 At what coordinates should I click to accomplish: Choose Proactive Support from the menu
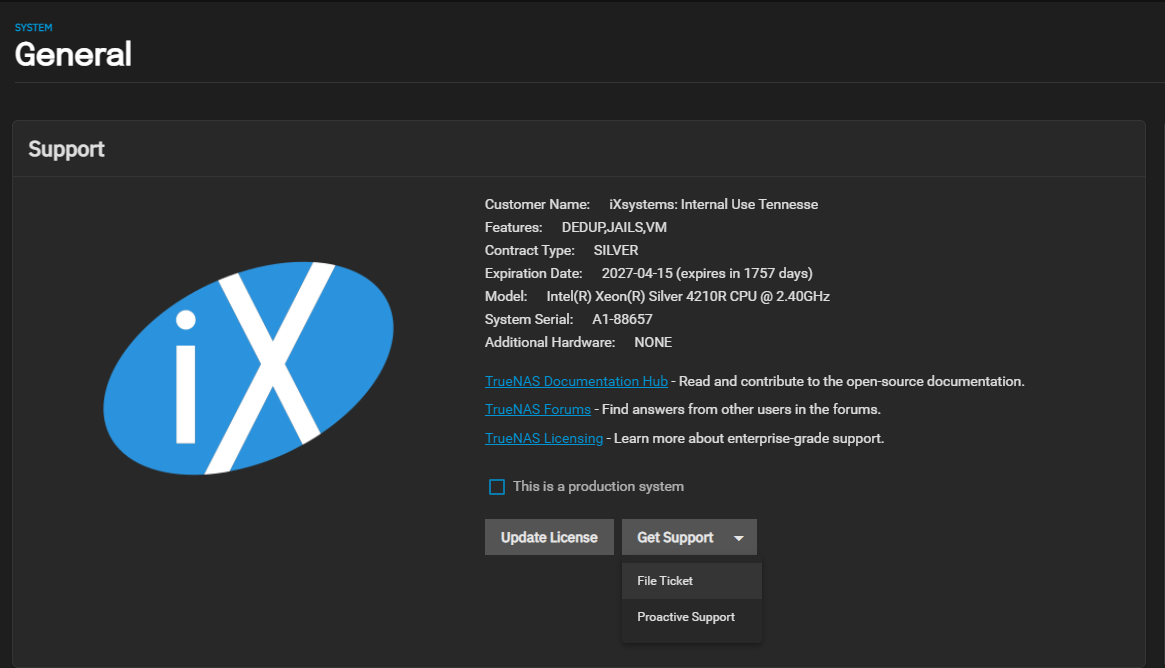click(692, 617)
